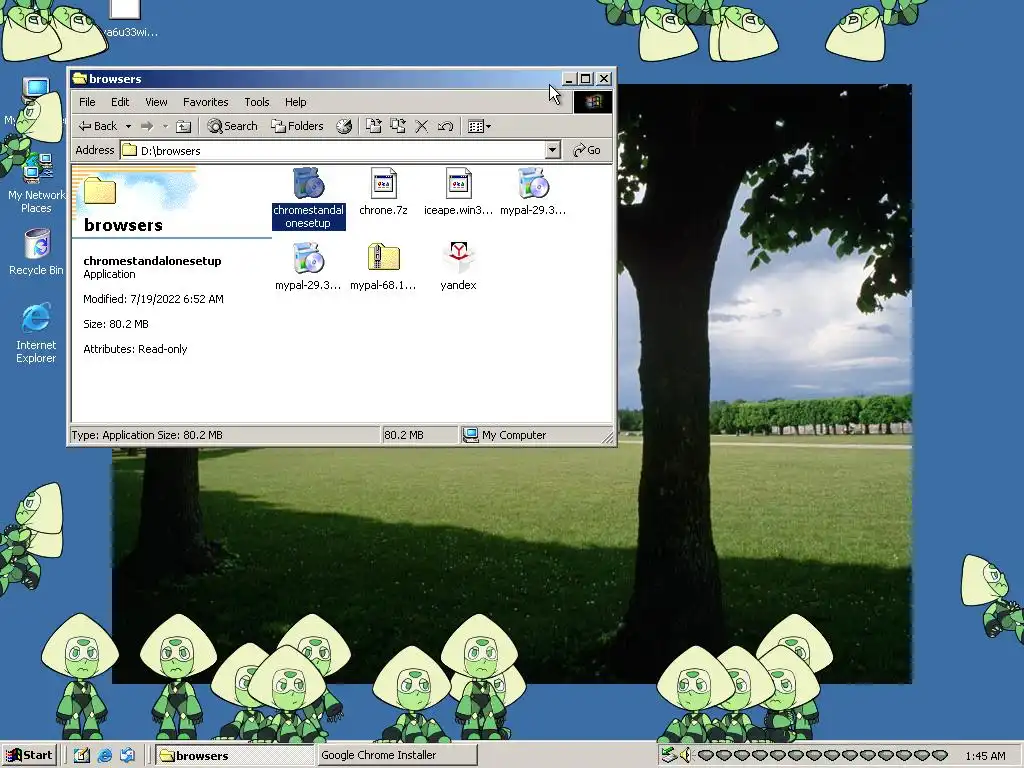
Task: Click the network connection tray icon
Action: tap(668, 756)
